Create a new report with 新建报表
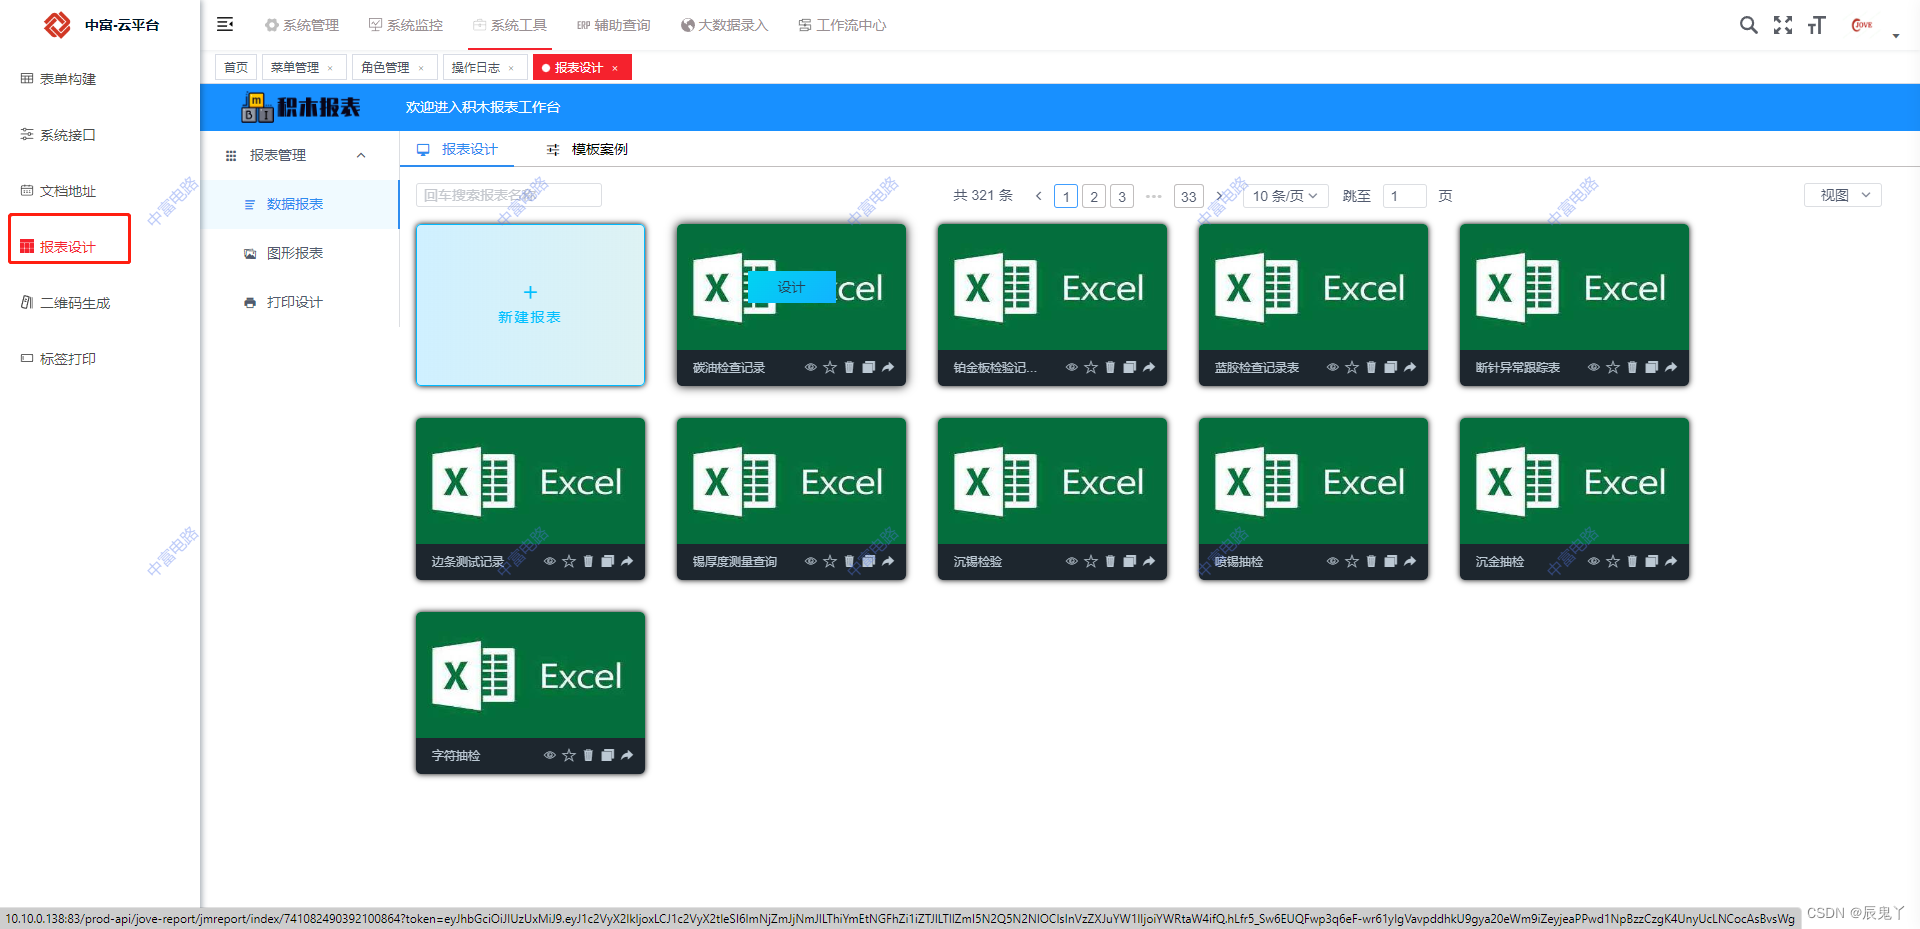 click(530, 305)
